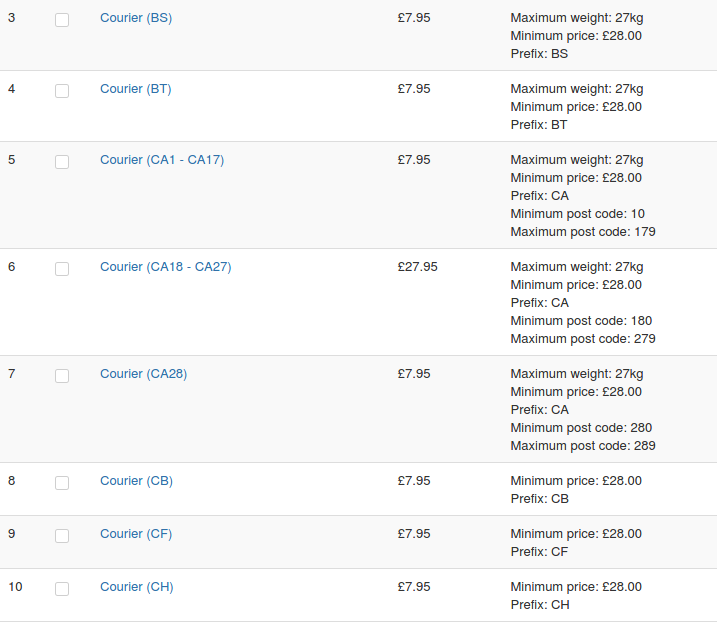Open the Courier (CF) shipping method

click(x=136, y=534)
